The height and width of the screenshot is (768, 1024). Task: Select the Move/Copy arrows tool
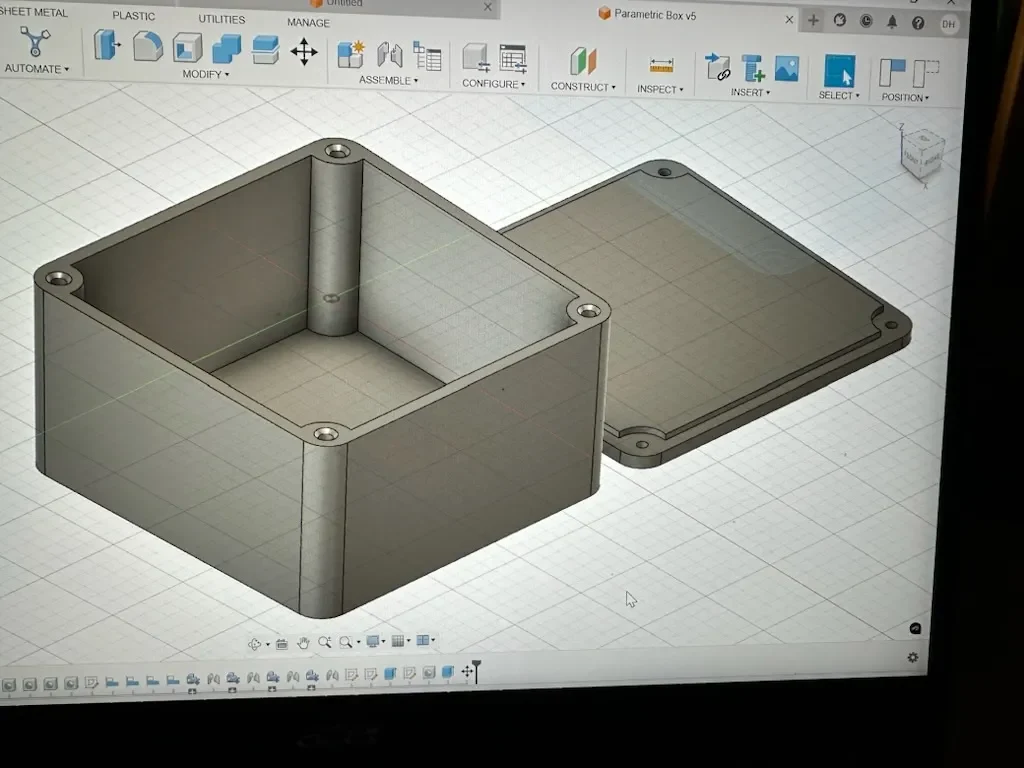pyautogui.click(x=304, y=52)
